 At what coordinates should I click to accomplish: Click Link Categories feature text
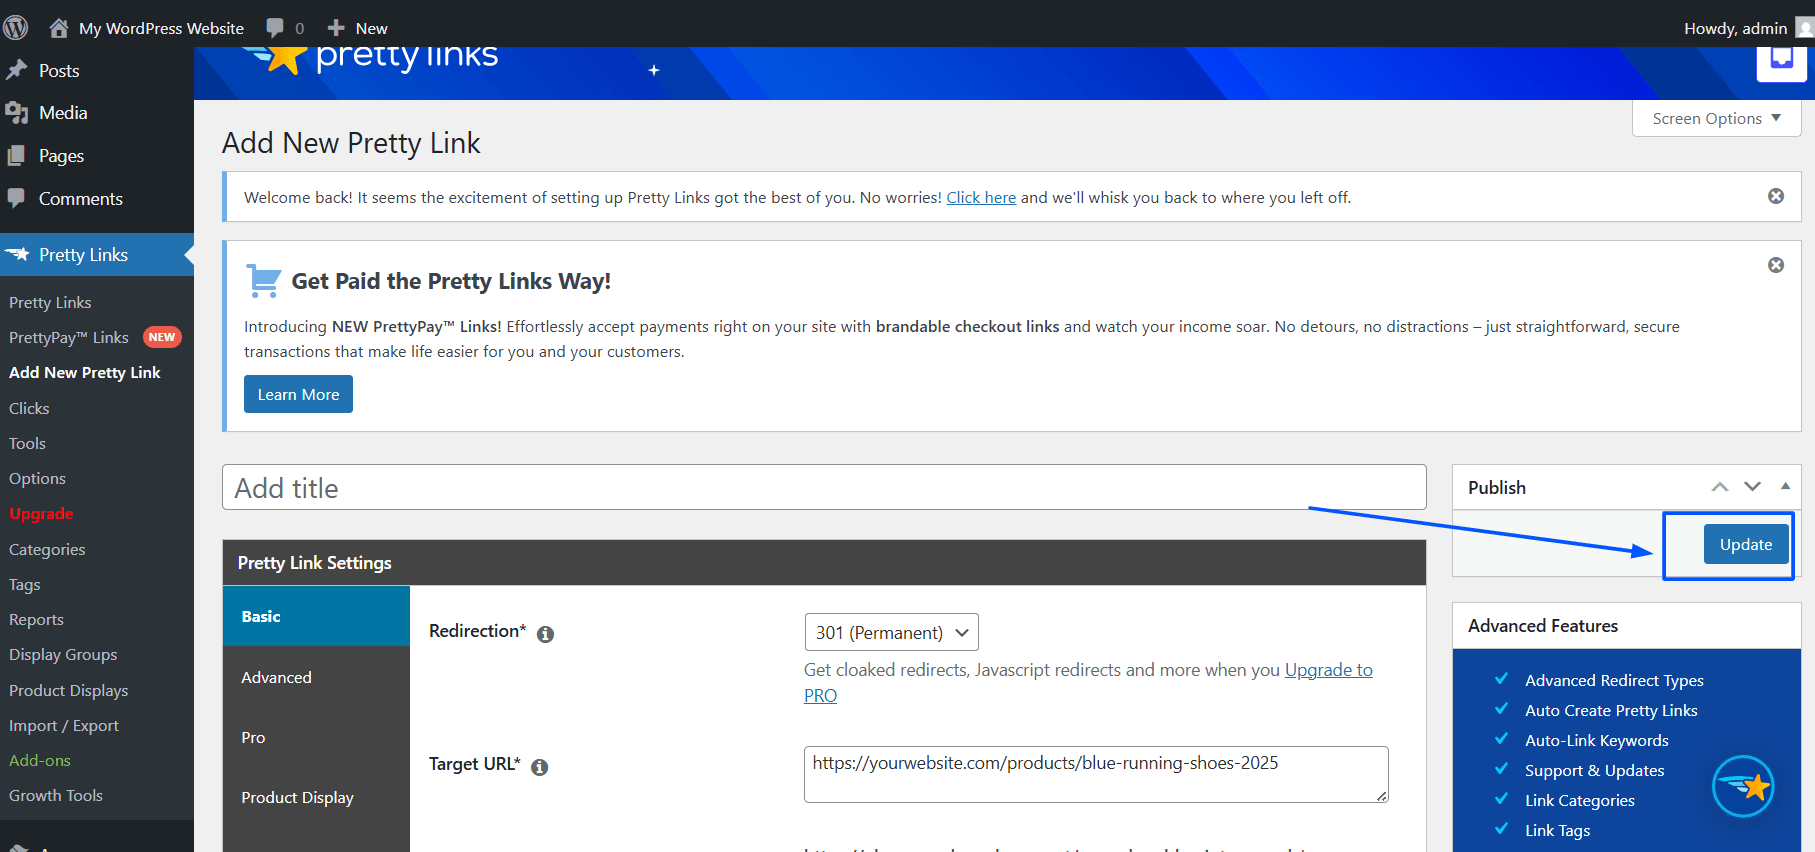click(x=1580, y=800)
